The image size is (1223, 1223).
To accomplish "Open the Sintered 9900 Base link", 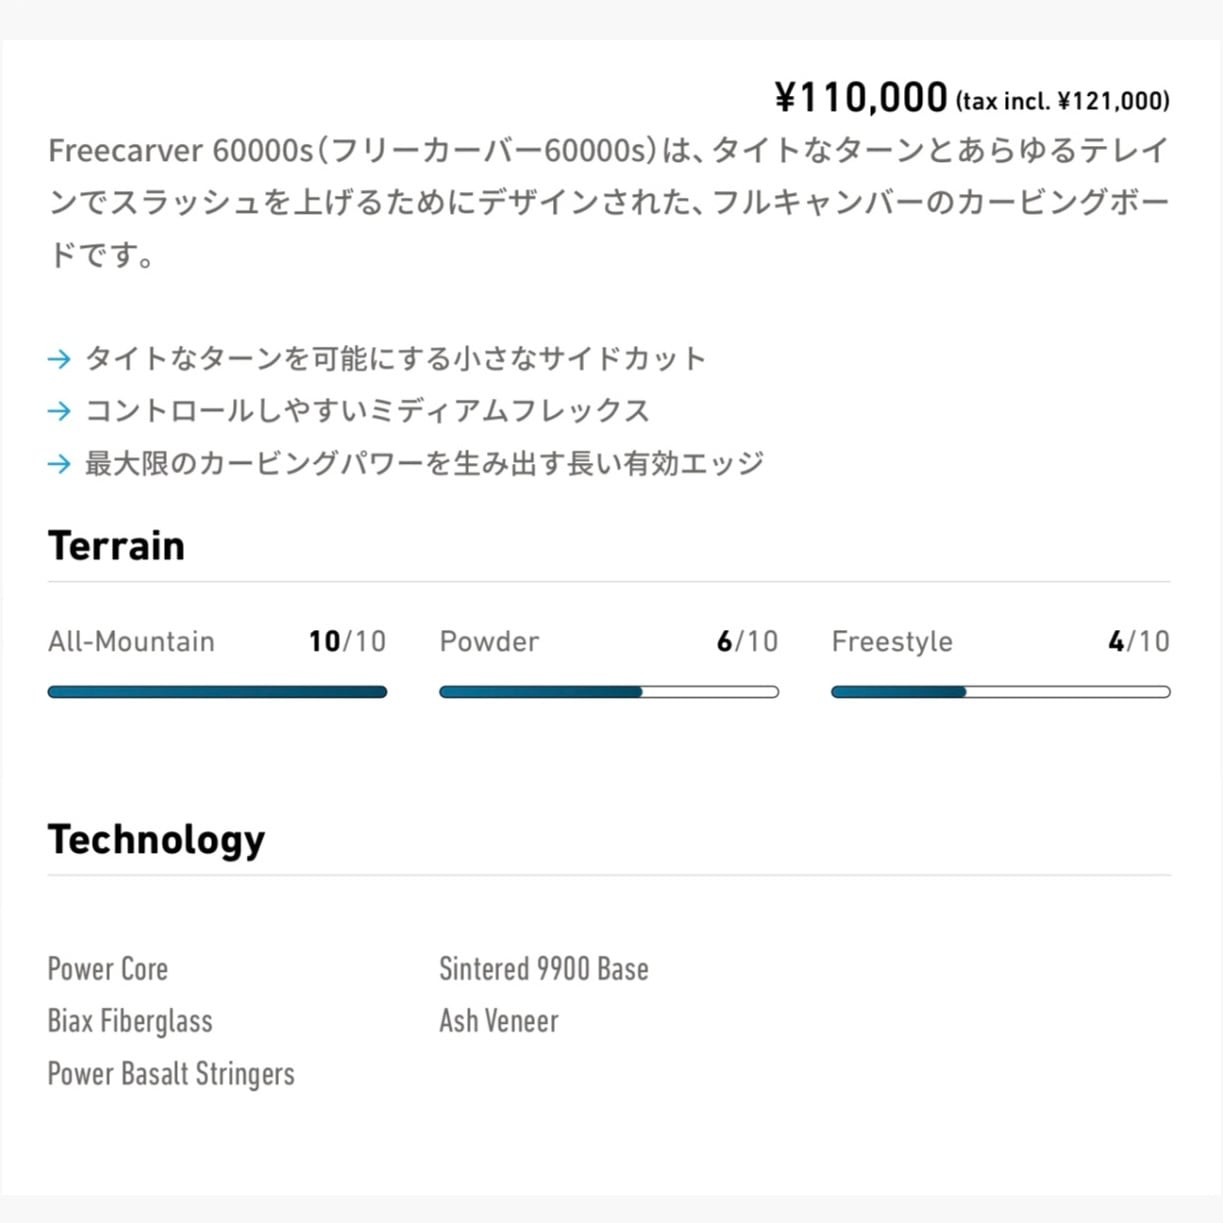I will (543, 969).
